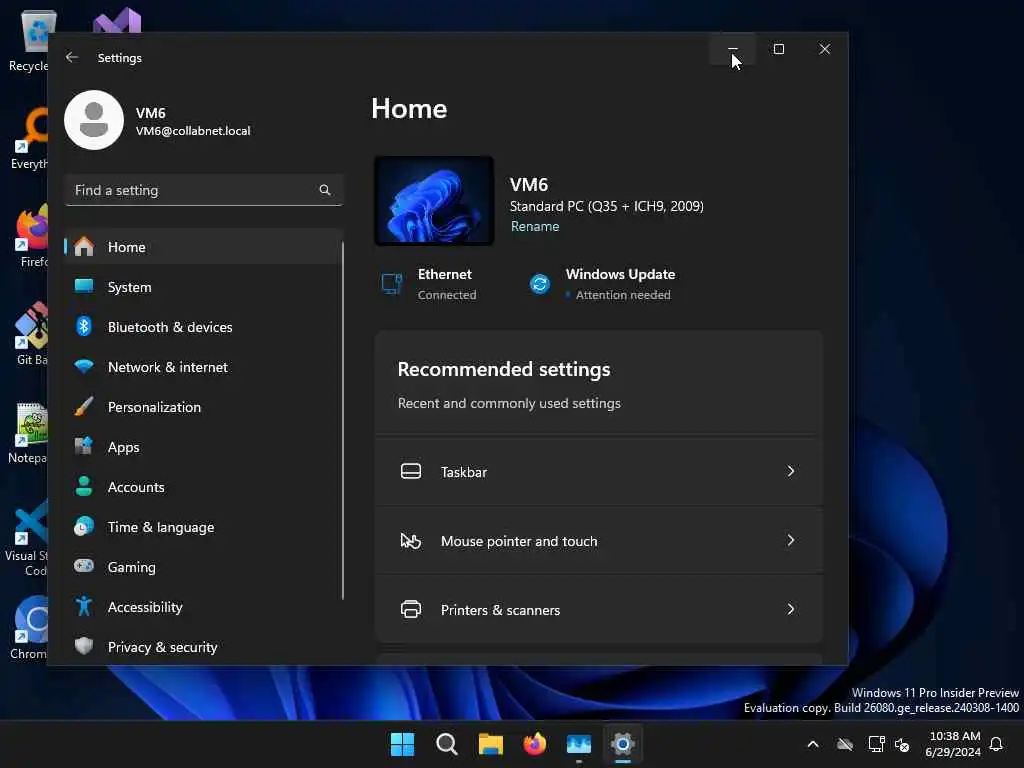1024x768 pixels.
Task: Click the Mouse pointer and touch icon
Action: coord(411,541)
